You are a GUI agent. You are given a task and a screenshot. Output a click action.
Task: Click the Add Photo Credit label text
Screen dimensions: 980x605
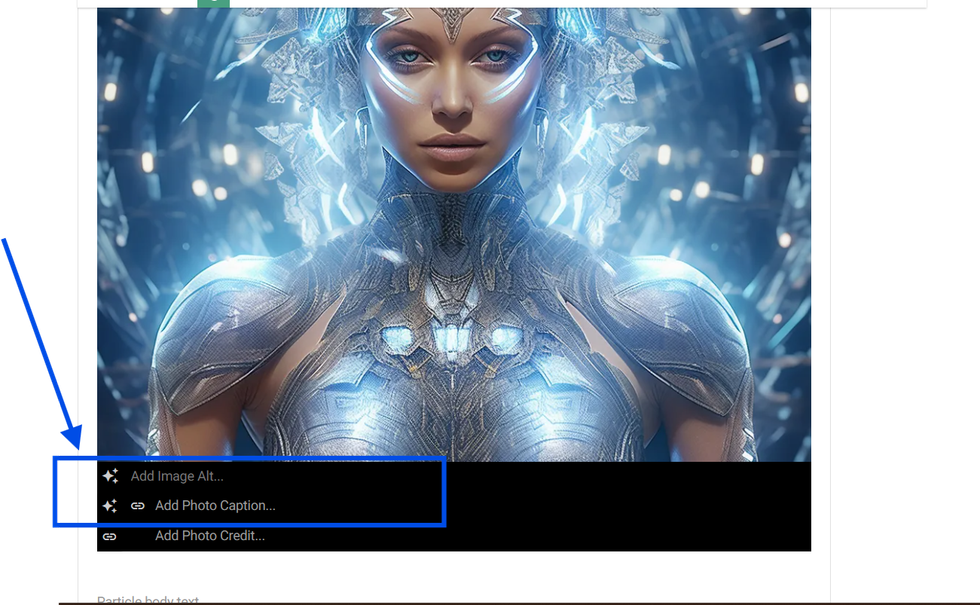[210, 536]
